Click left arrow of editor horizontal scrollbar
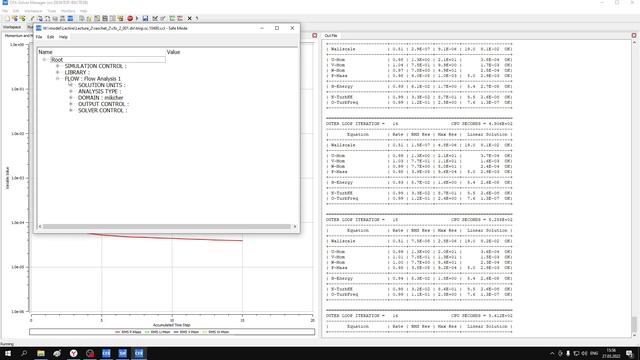 click(40, 226)
